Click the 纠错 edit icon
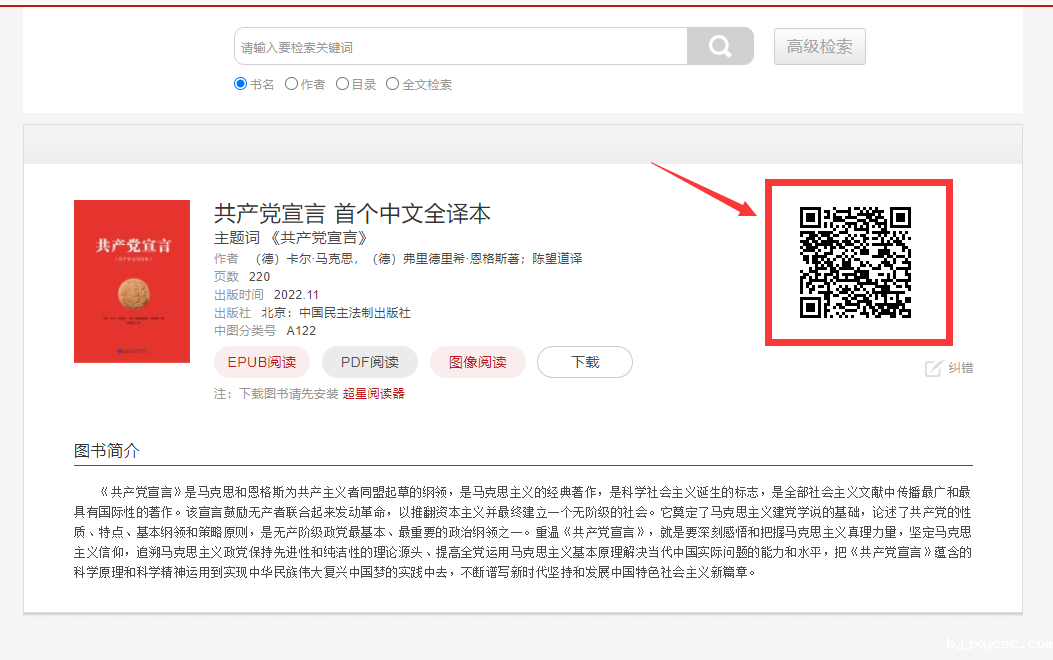Image resolution: width=1053 pixels, height=660 pixels. coord(933,368)
